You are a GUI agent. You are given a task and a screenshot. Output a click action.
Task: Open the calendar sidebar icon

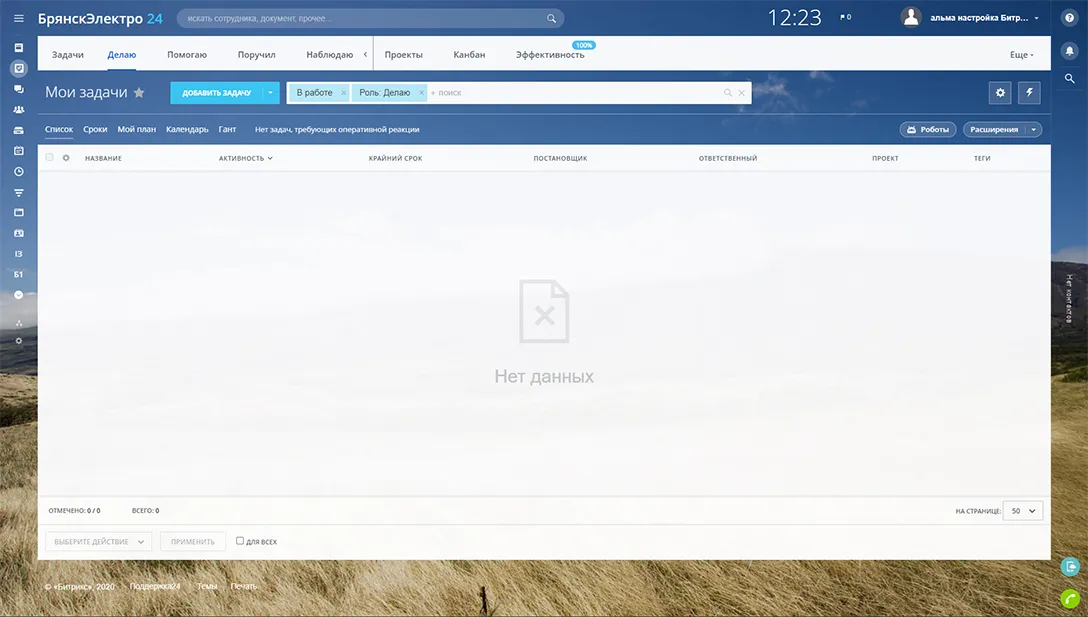coord(19,151)
